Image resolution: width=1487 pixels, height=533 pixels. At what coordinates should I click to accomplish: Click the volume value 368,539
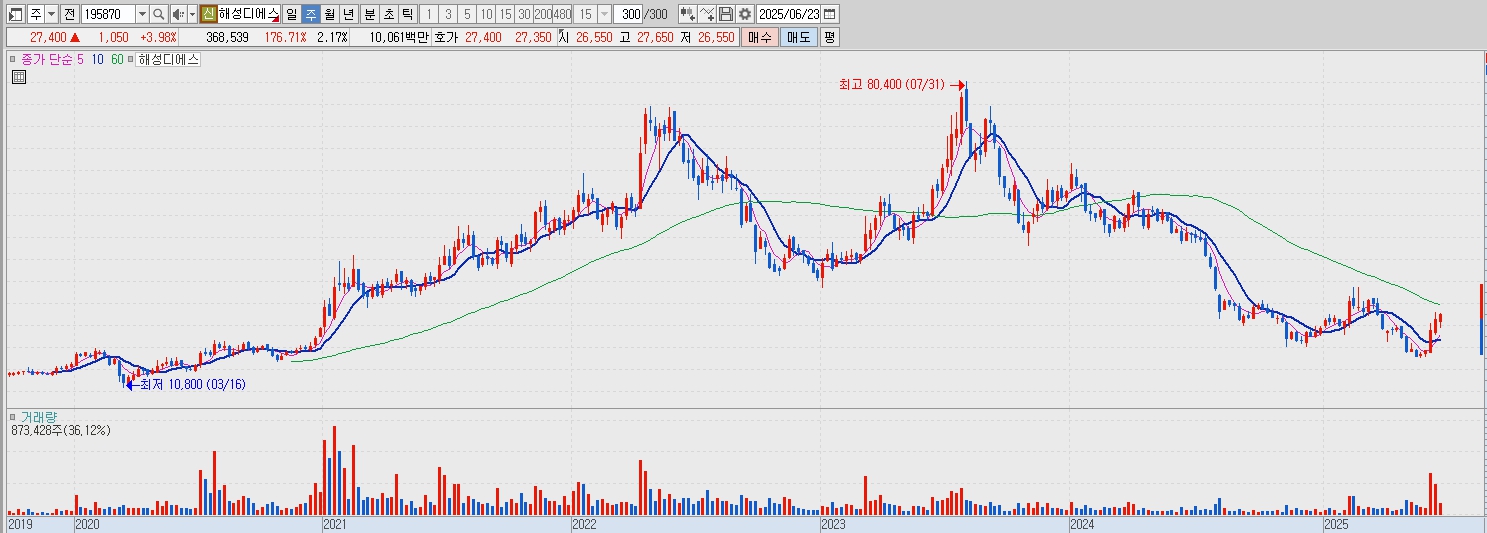point(227,37)
